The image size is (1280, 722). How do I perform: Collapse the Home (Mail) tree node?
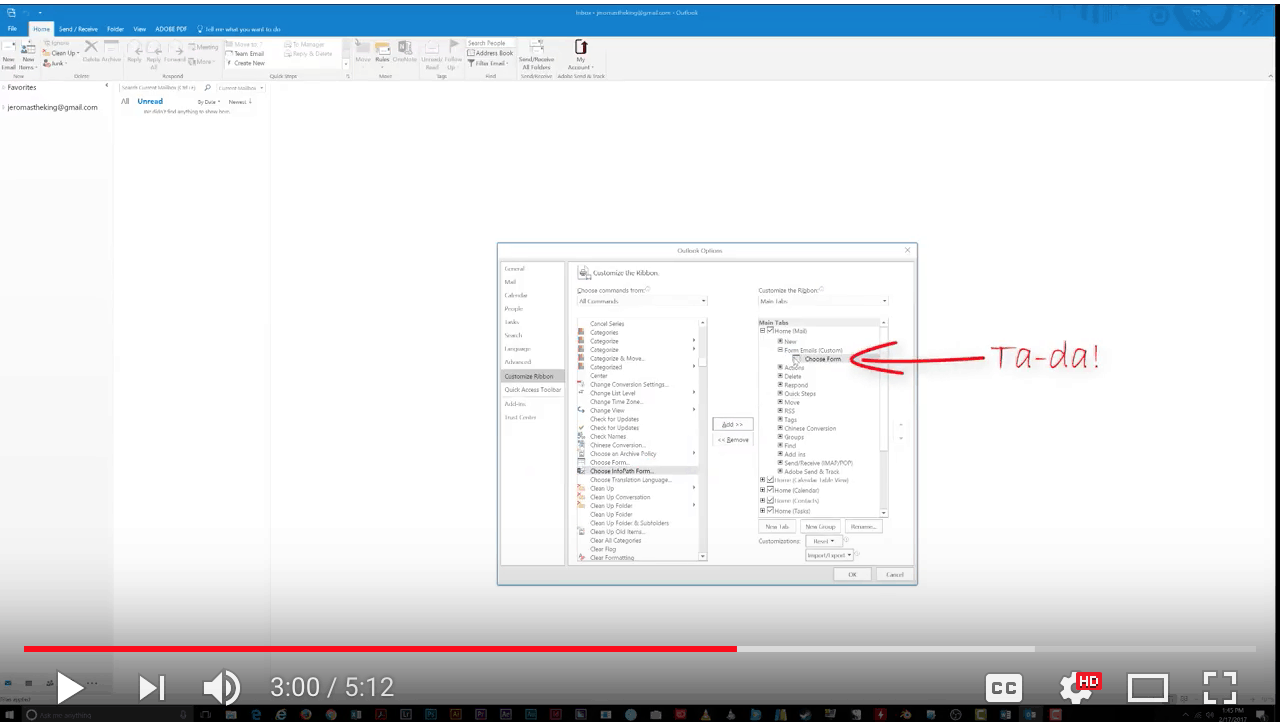(762, 331)
